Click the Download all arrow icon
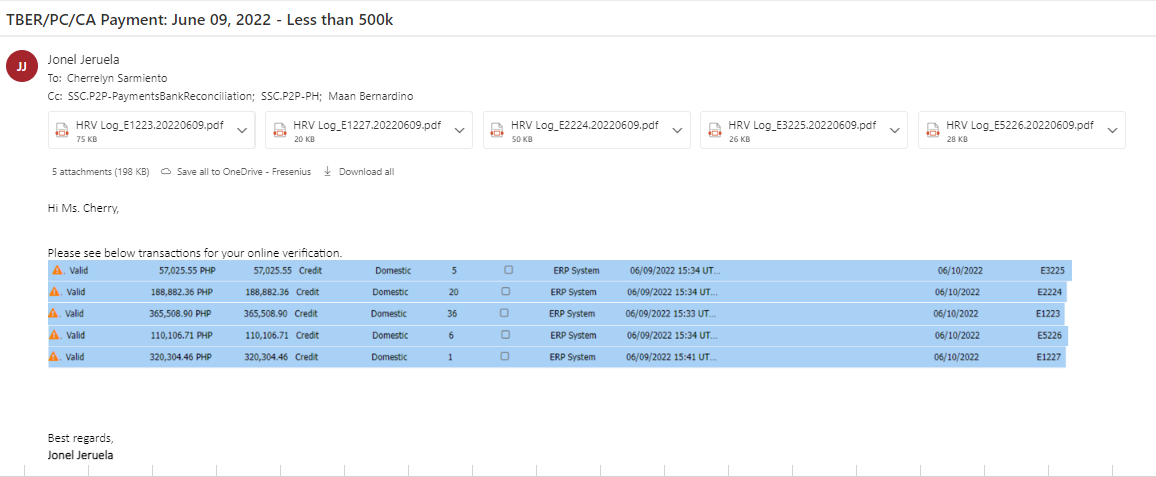Viewport: 1156px width, 477px height. tap(327, 172)
